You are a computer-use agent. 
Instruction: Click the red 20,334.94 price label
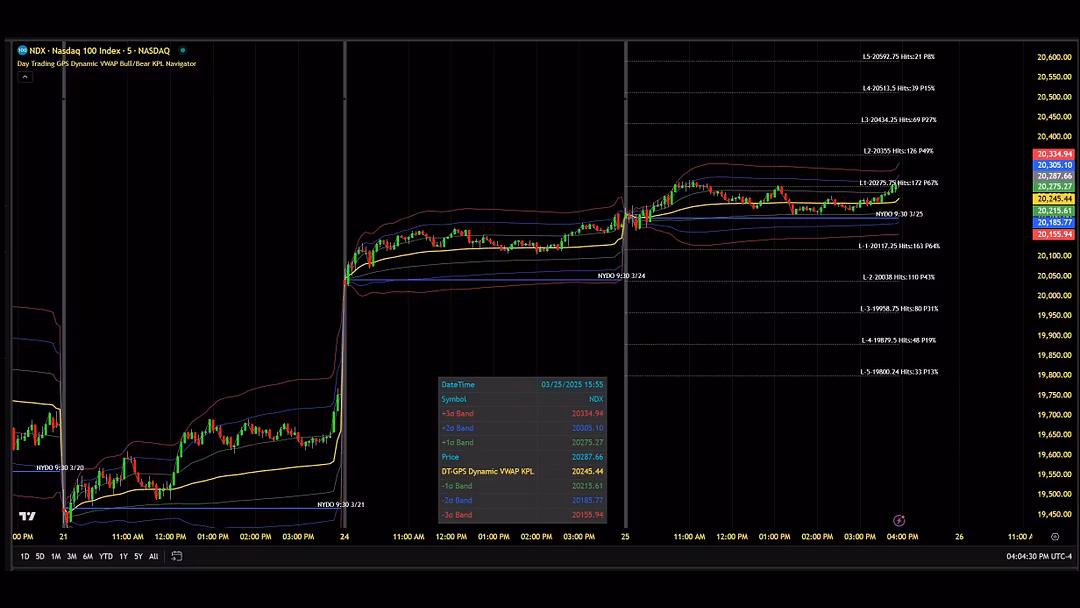pos(1054,154)
